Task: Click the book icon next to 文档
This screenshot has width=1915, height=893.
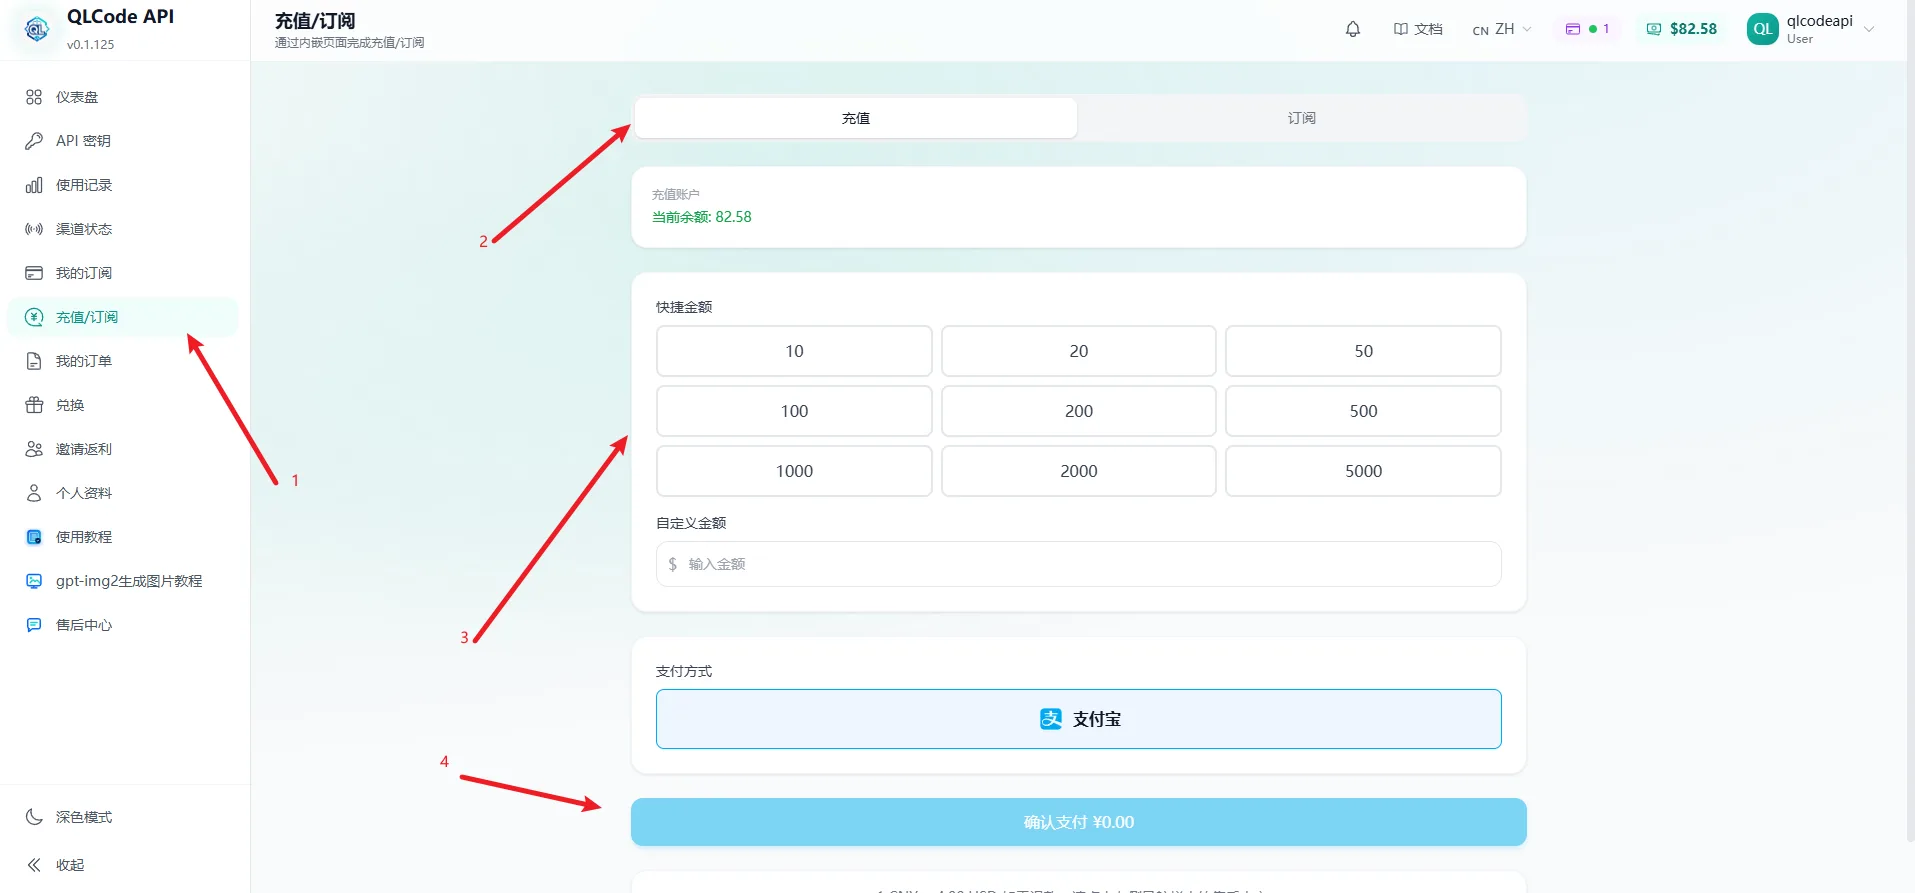Action: [x=1401, y=29]
